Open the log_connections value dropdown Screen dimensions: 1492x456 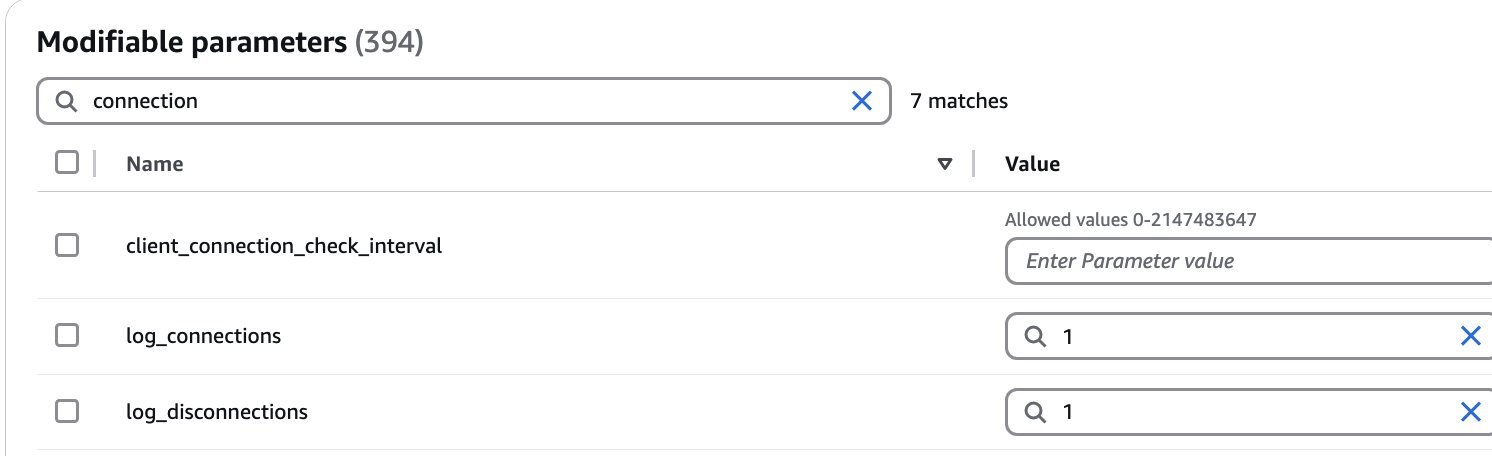click(1248, 336)
